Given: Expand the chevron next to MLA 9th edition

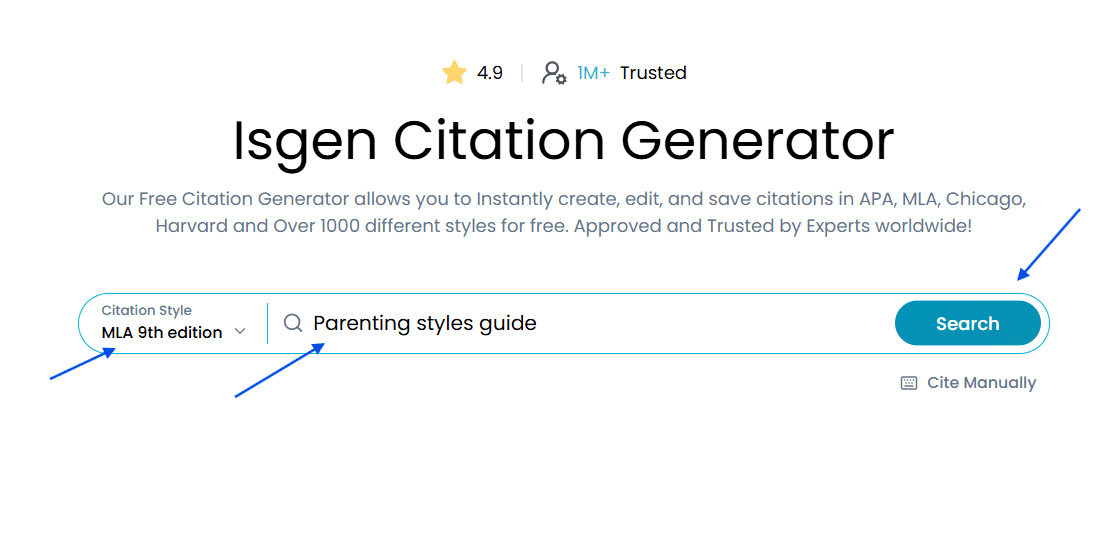Looking at the screenshot, I should (x=240, y=331).
